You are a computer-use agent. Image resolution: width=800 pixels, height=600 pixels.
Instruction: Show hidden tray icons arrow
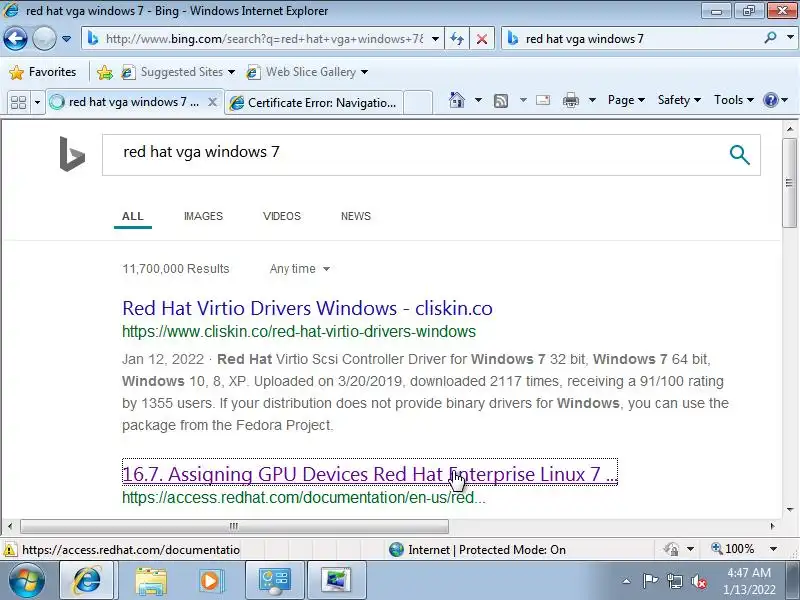[x=627, y=581]
